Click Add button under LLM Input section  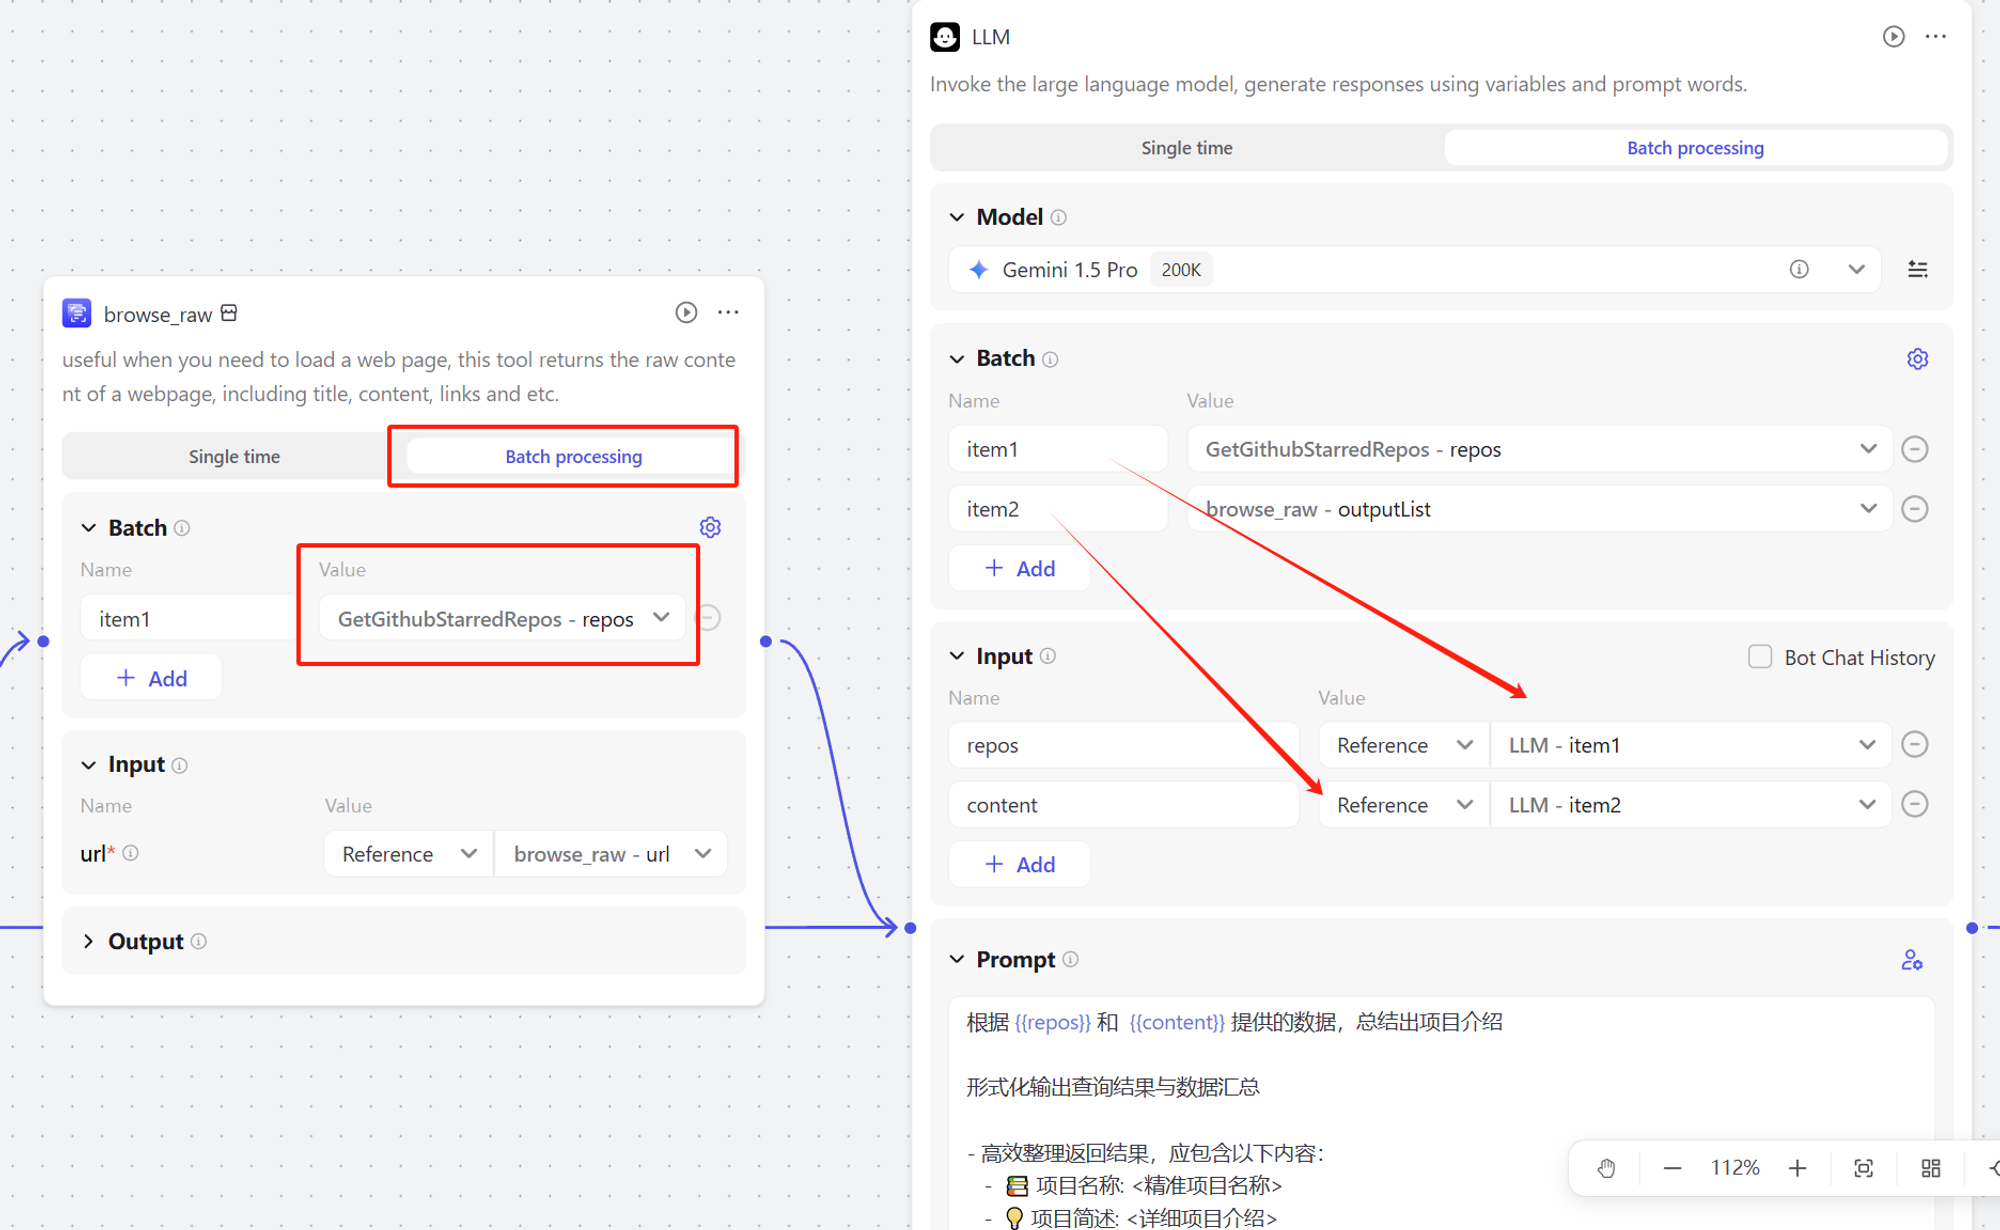[1019, 864]
